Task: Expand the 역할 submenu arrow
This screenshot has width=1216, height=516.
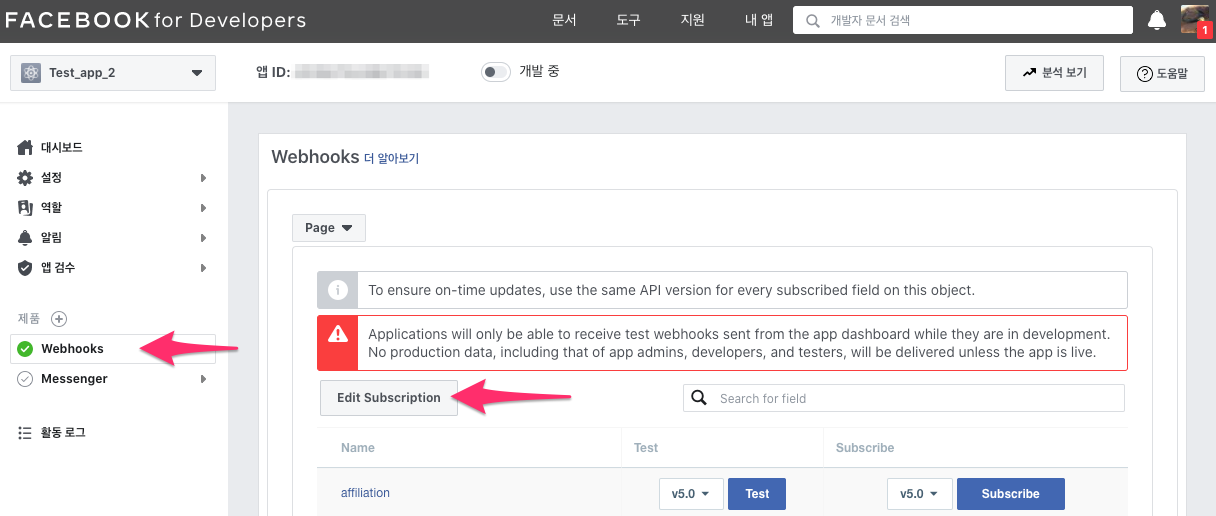Action: [203, 208]
